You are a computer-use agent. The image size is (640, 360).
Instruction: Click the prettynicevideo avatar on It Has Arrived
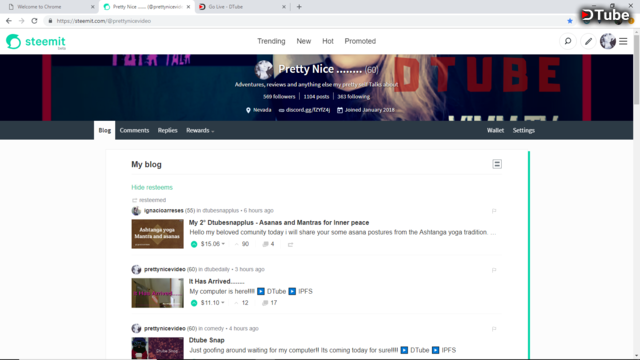[x=136, y=269]
